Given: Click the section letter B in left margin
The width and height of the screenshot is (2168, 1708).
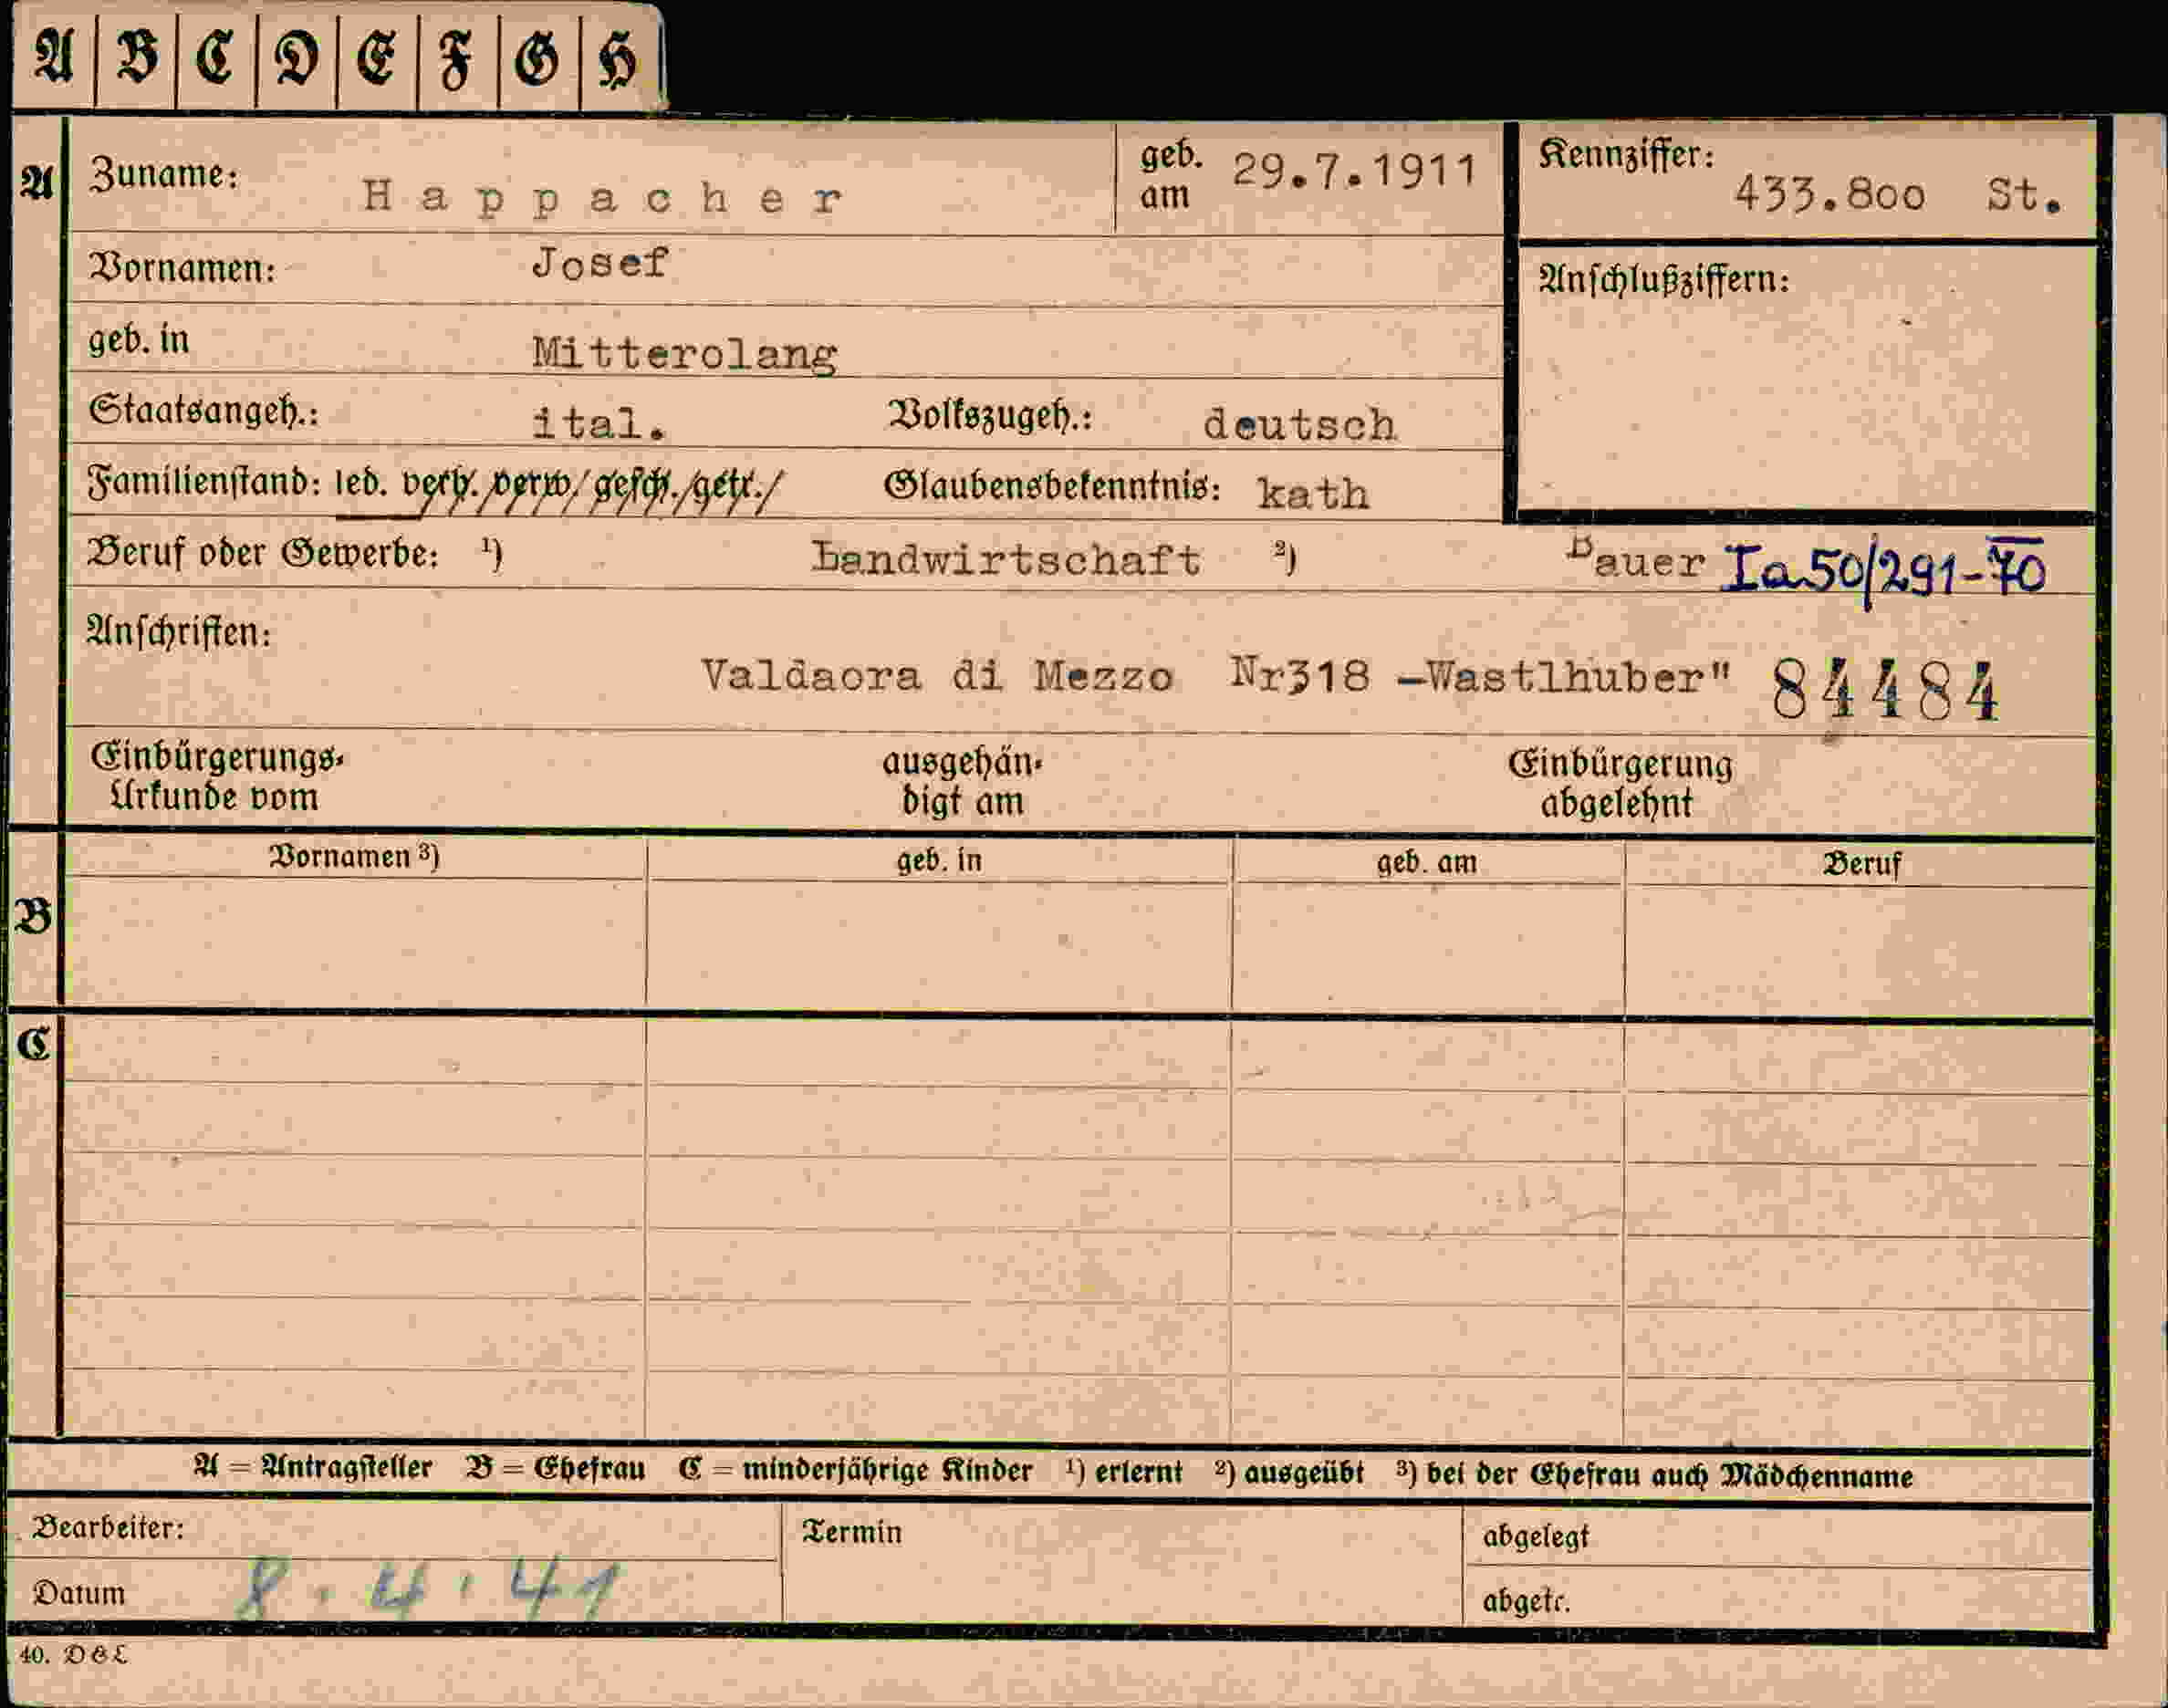Looking at the screenshot, I should 33,917.
